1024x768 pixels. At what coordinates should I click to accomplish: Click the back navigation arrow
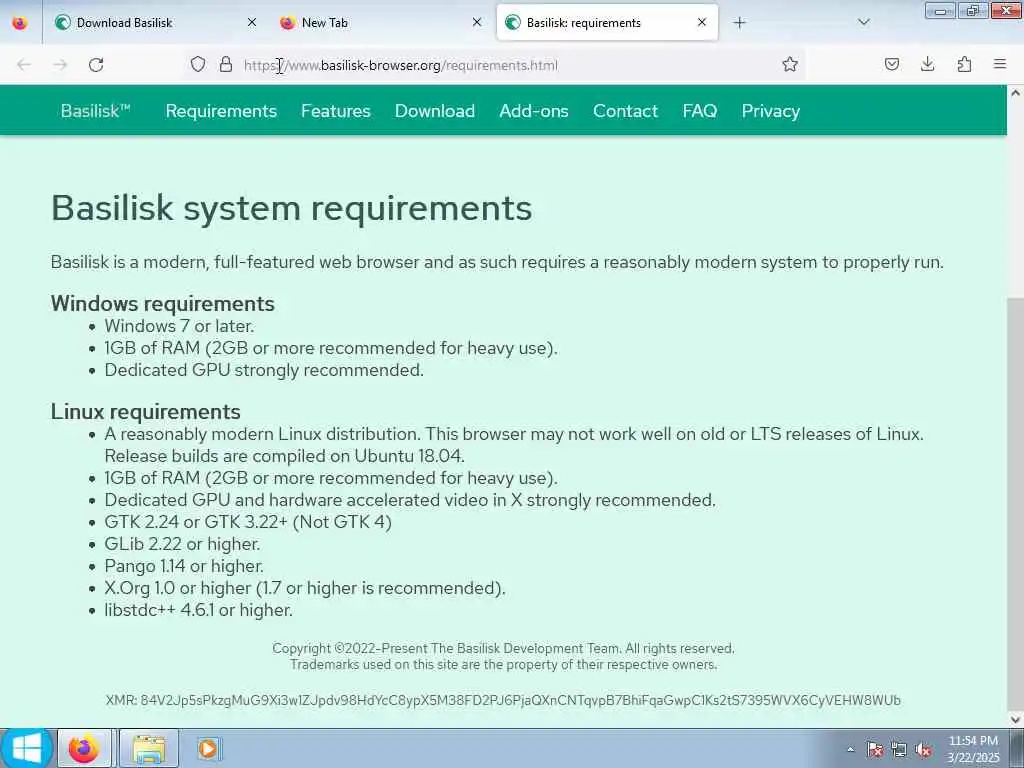(x=24, y=65)
